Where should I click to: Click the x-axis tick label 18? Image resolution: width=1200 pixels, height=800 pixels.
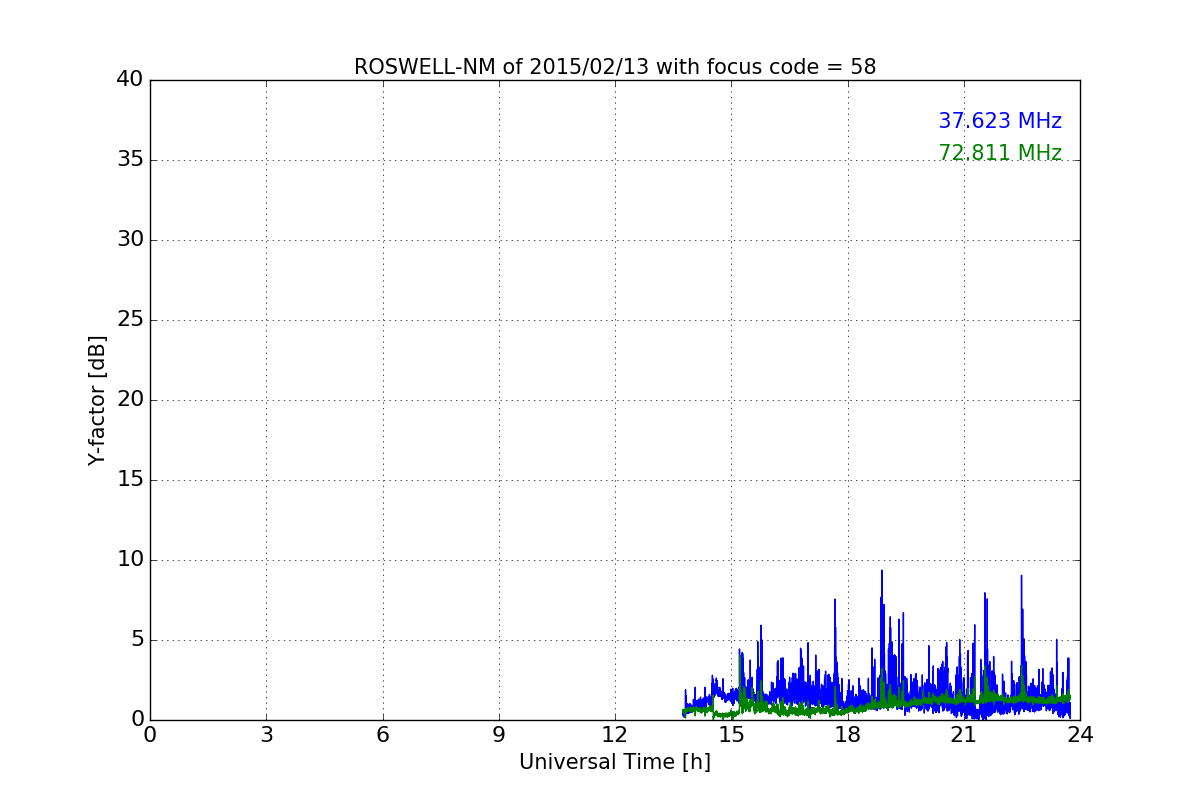848,735
